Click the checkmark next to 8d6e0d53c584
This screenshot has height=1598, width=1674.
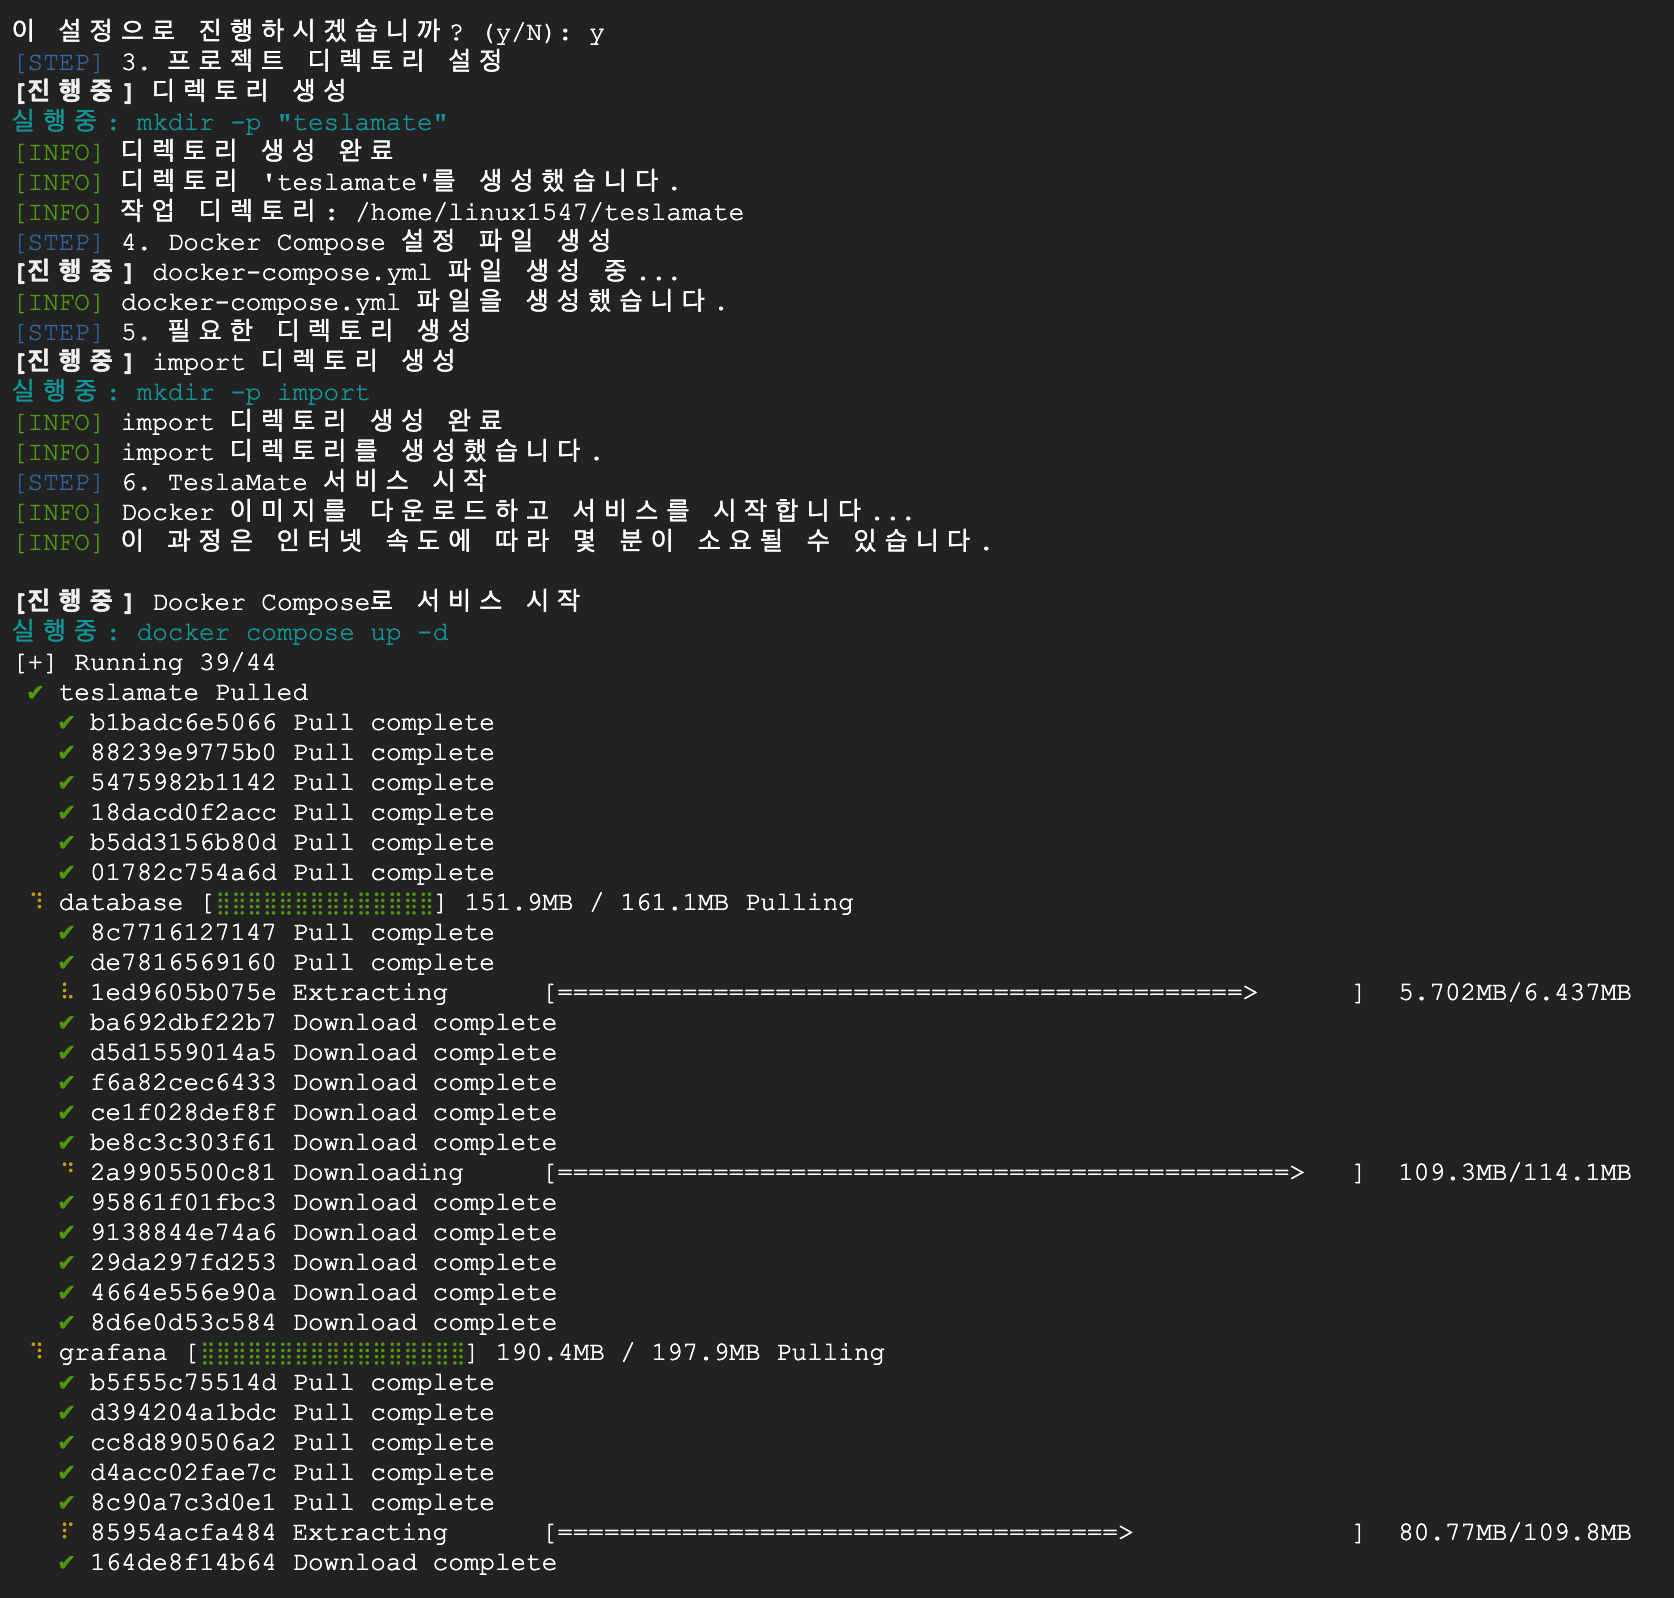click(67, 1322)
